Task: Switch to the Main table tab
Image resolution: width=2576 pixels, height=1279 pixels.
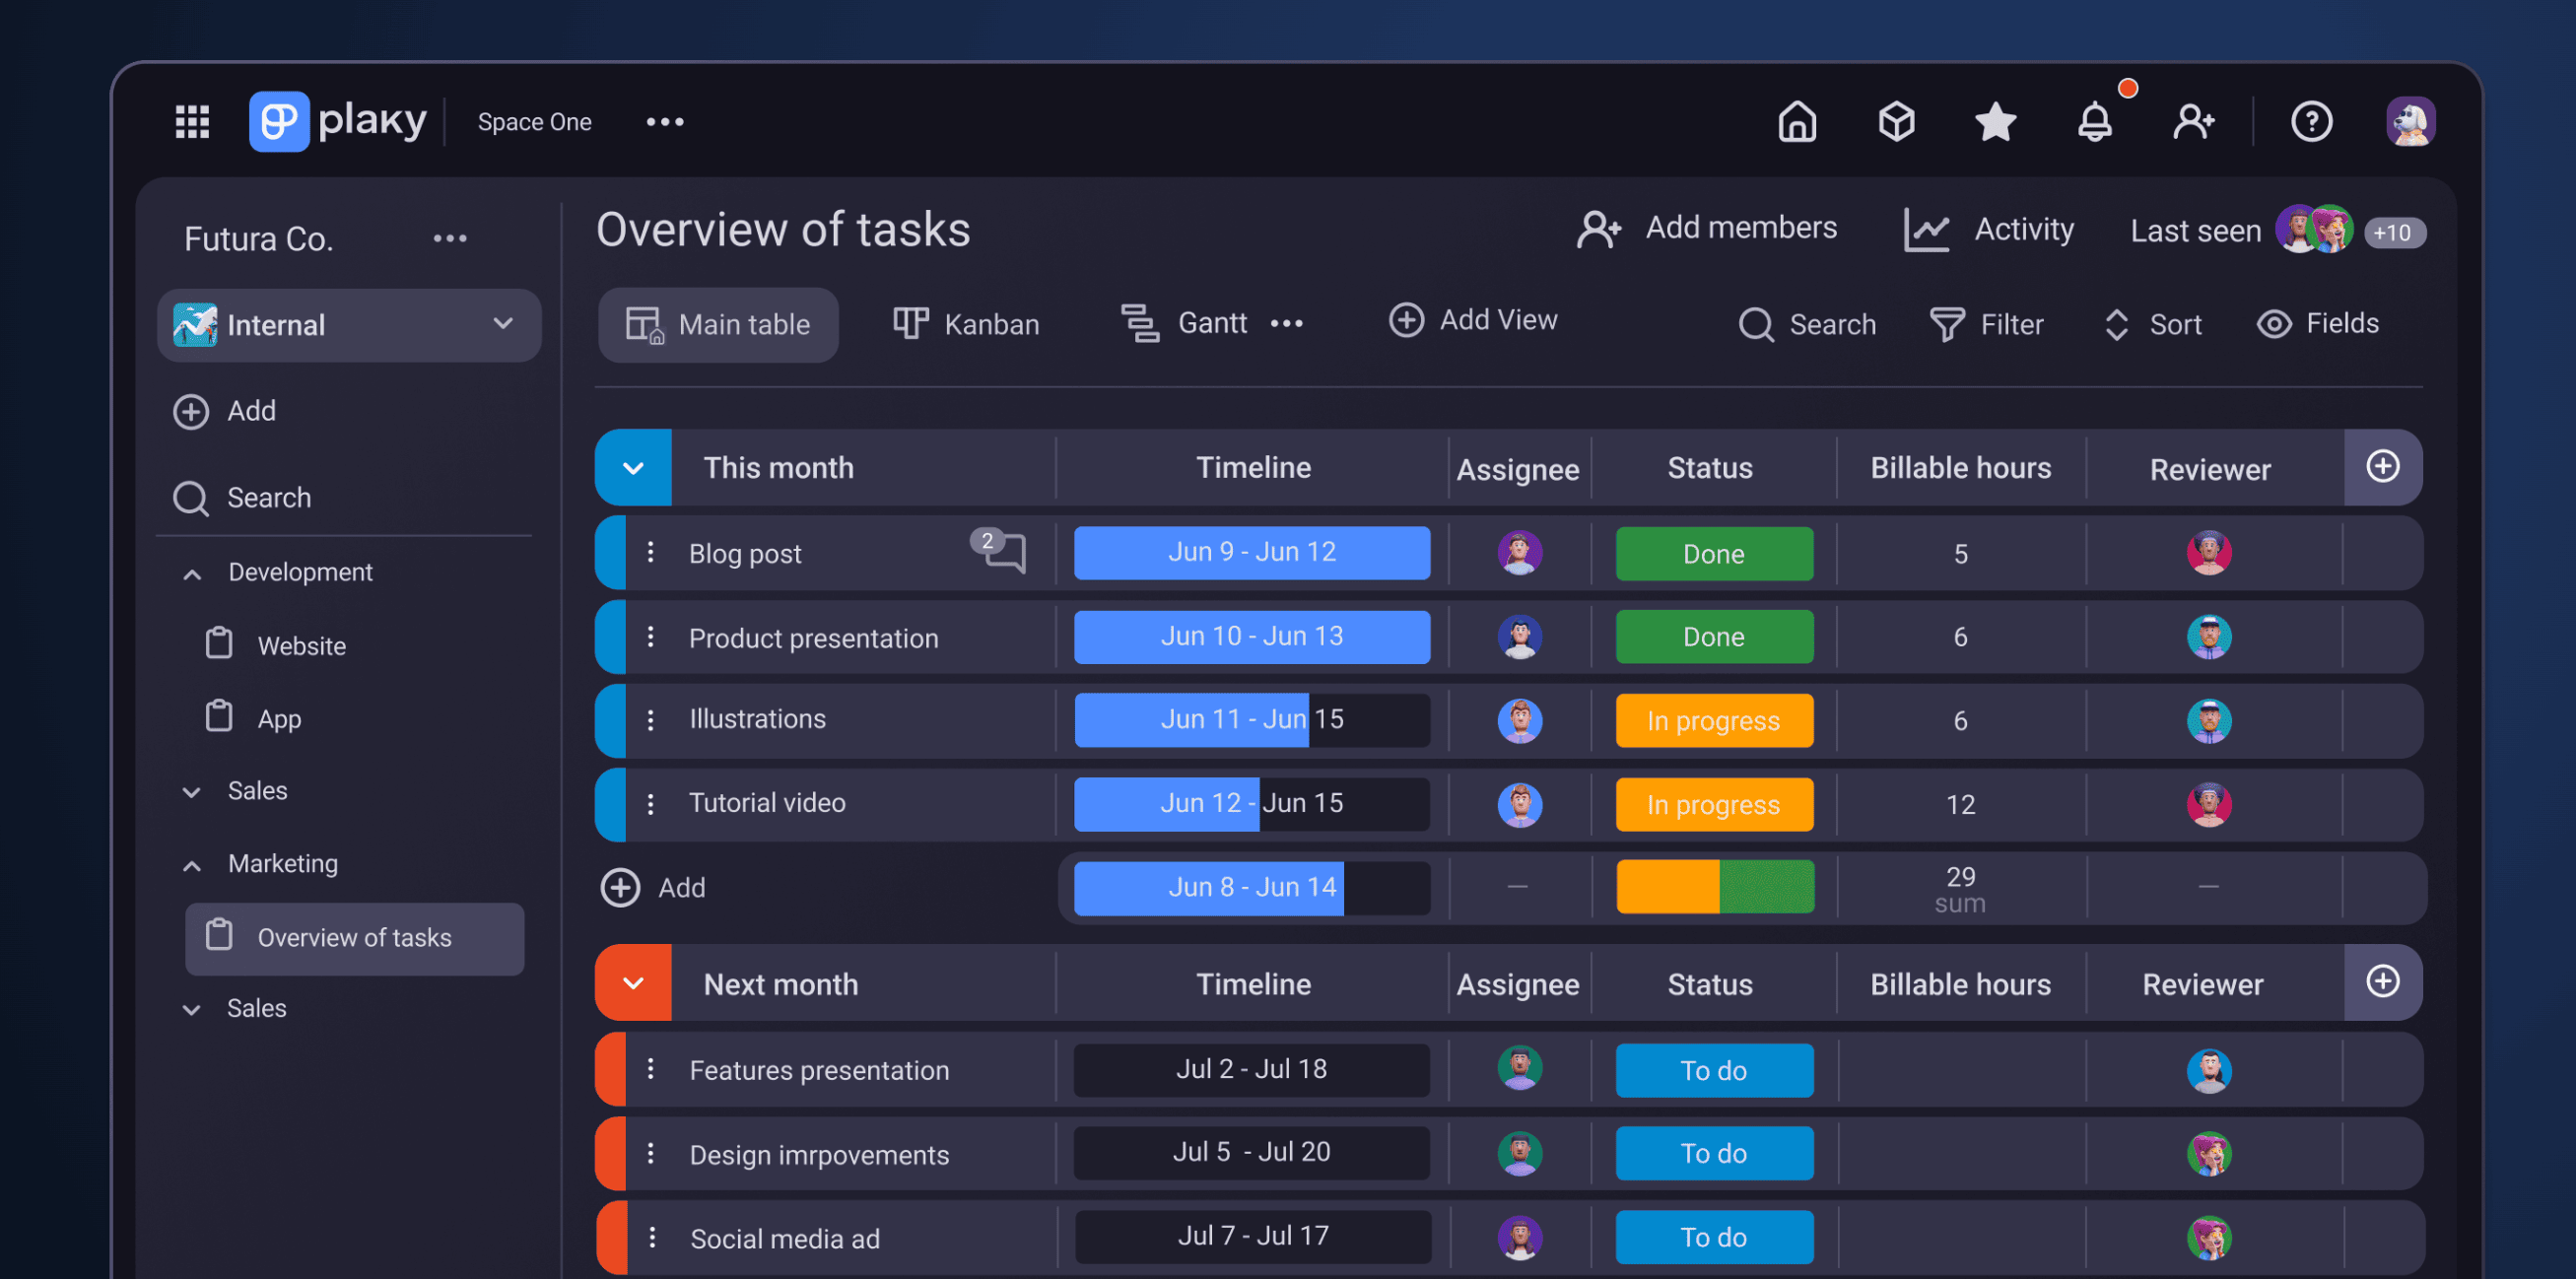Action: (x=718, y=324)
